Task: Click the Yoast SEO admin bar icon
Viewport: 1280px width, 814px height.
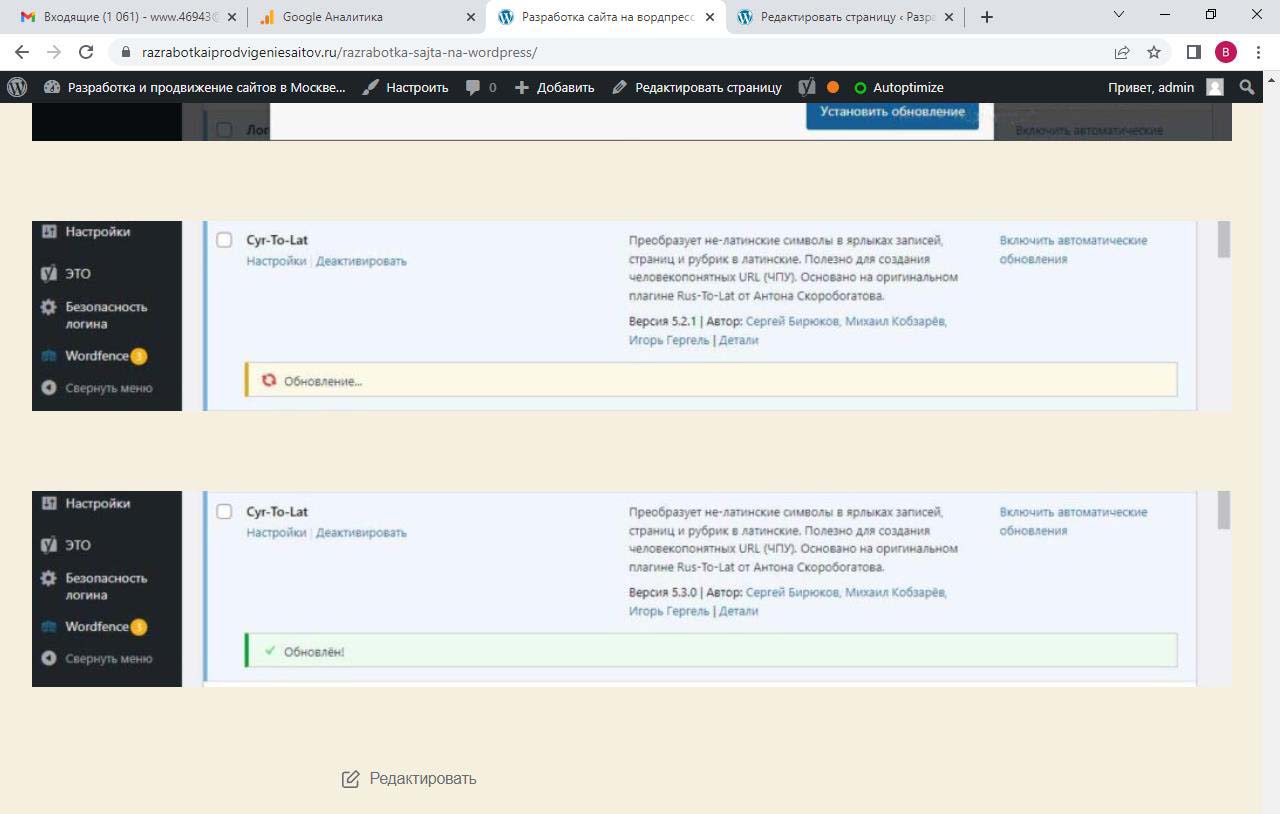Action: pyautogui.click(x=807, y=87)
